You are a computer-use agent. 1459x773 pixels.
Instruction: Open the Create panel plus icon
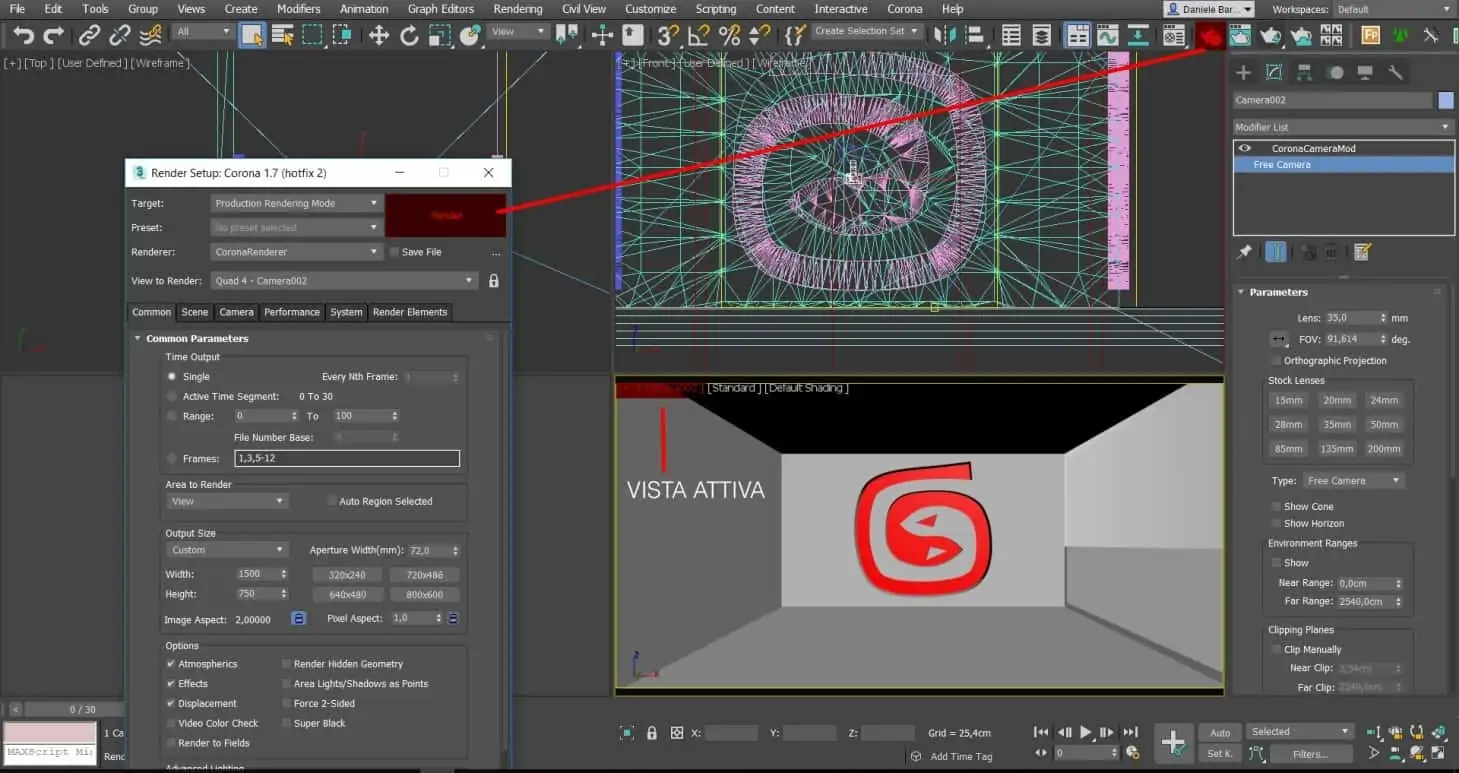click(1243, 72)
